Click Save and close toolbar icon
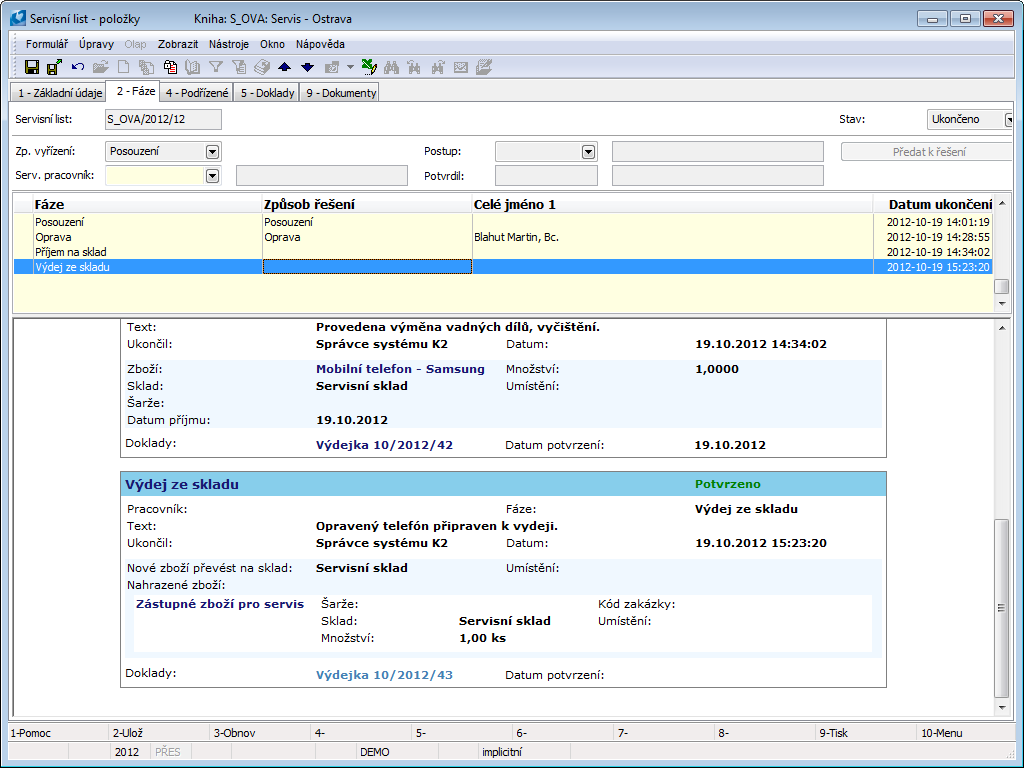 tap(54, 67)
